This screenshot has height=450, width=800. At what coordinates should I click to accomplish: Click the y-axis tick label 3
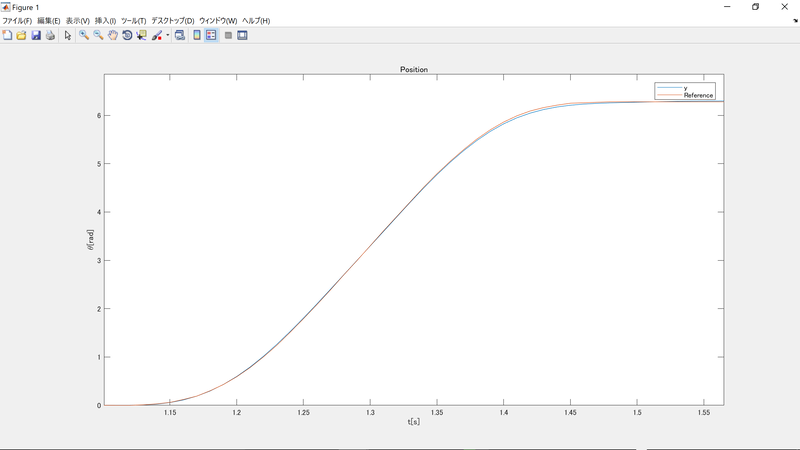[x=99, y=261]
